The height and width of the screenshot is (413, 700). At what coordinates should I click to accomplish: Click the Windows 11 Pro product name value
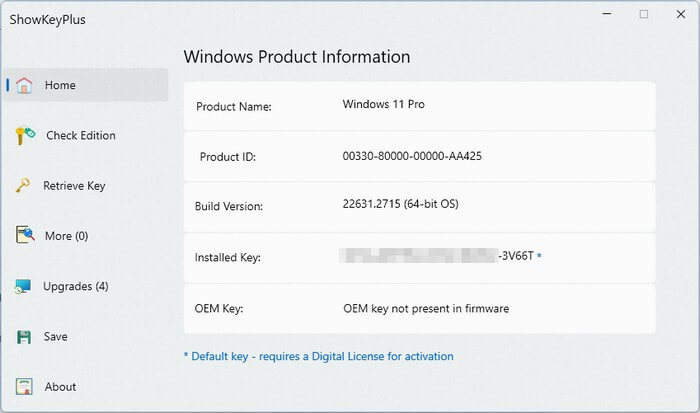coord(384,104)
